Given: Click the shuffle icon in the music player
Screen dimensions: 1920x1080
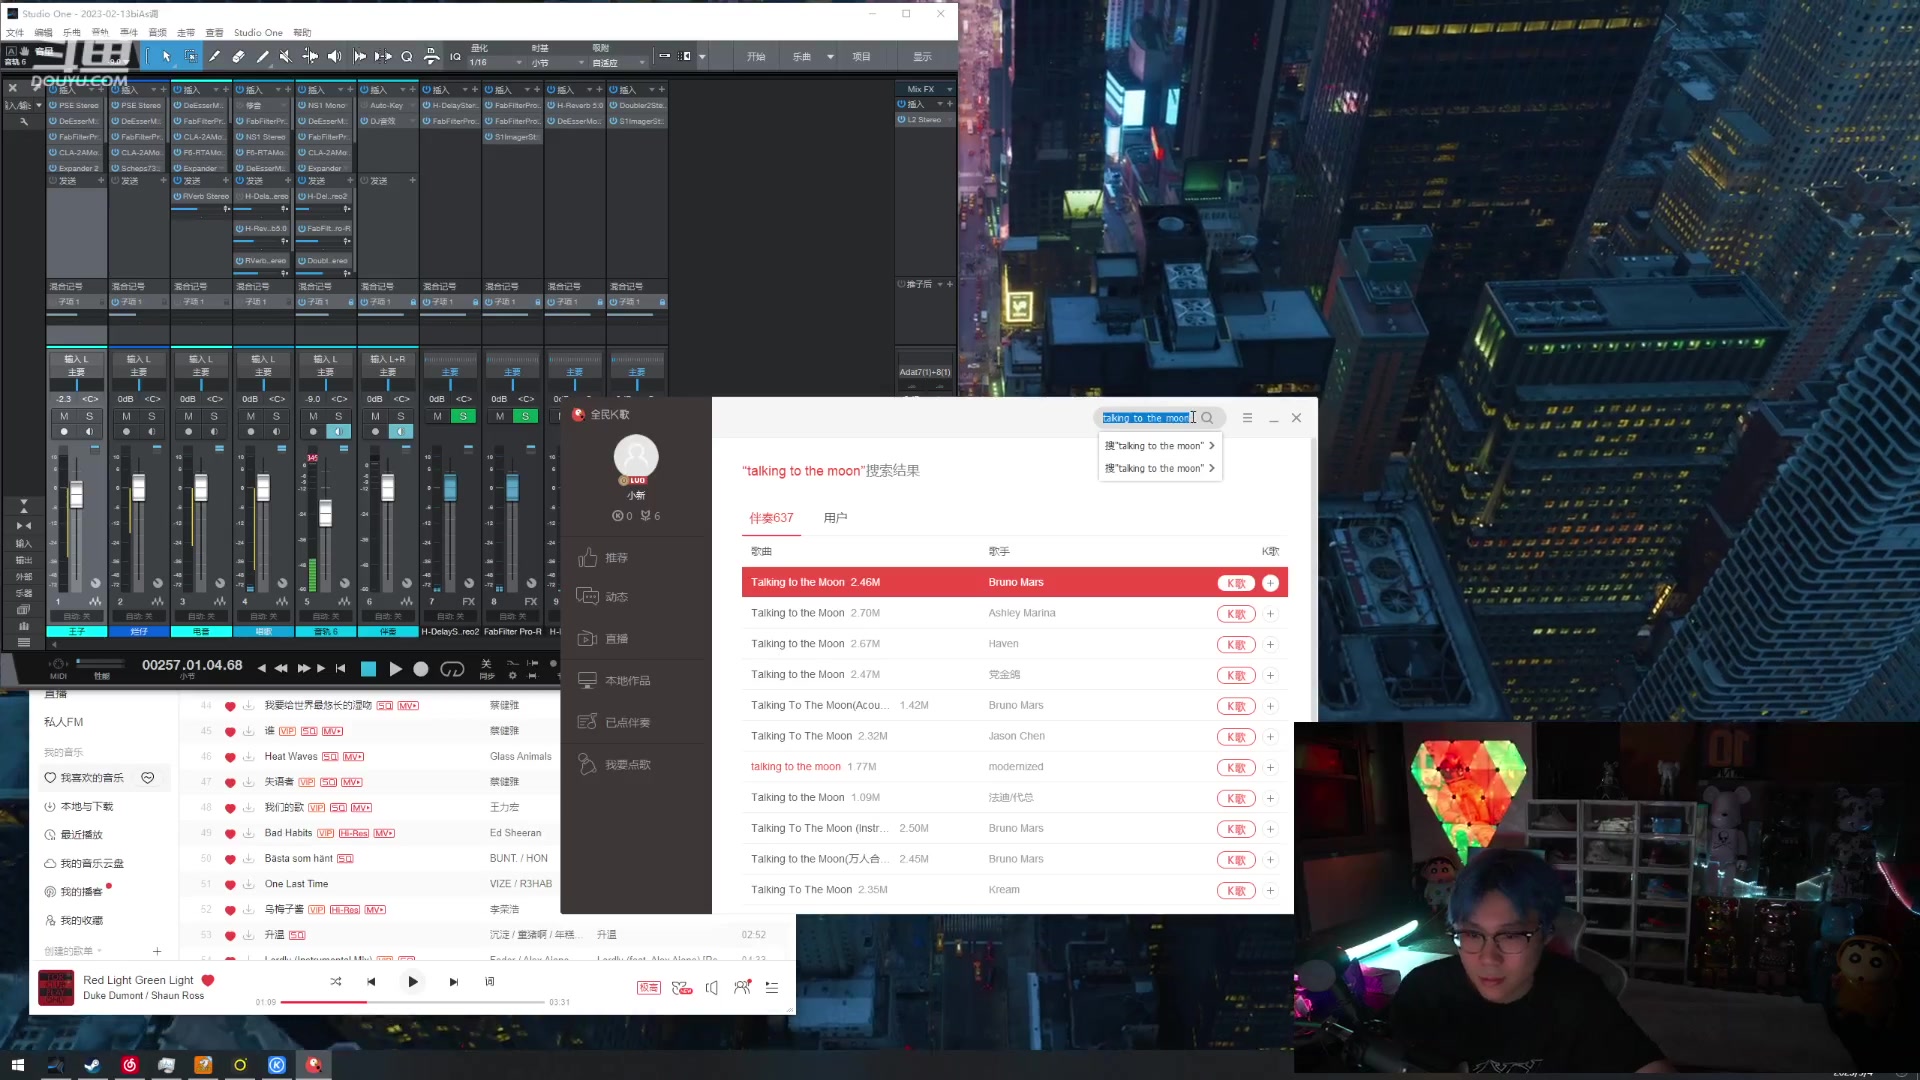Looking at the screenshot, I should point(336,982).
